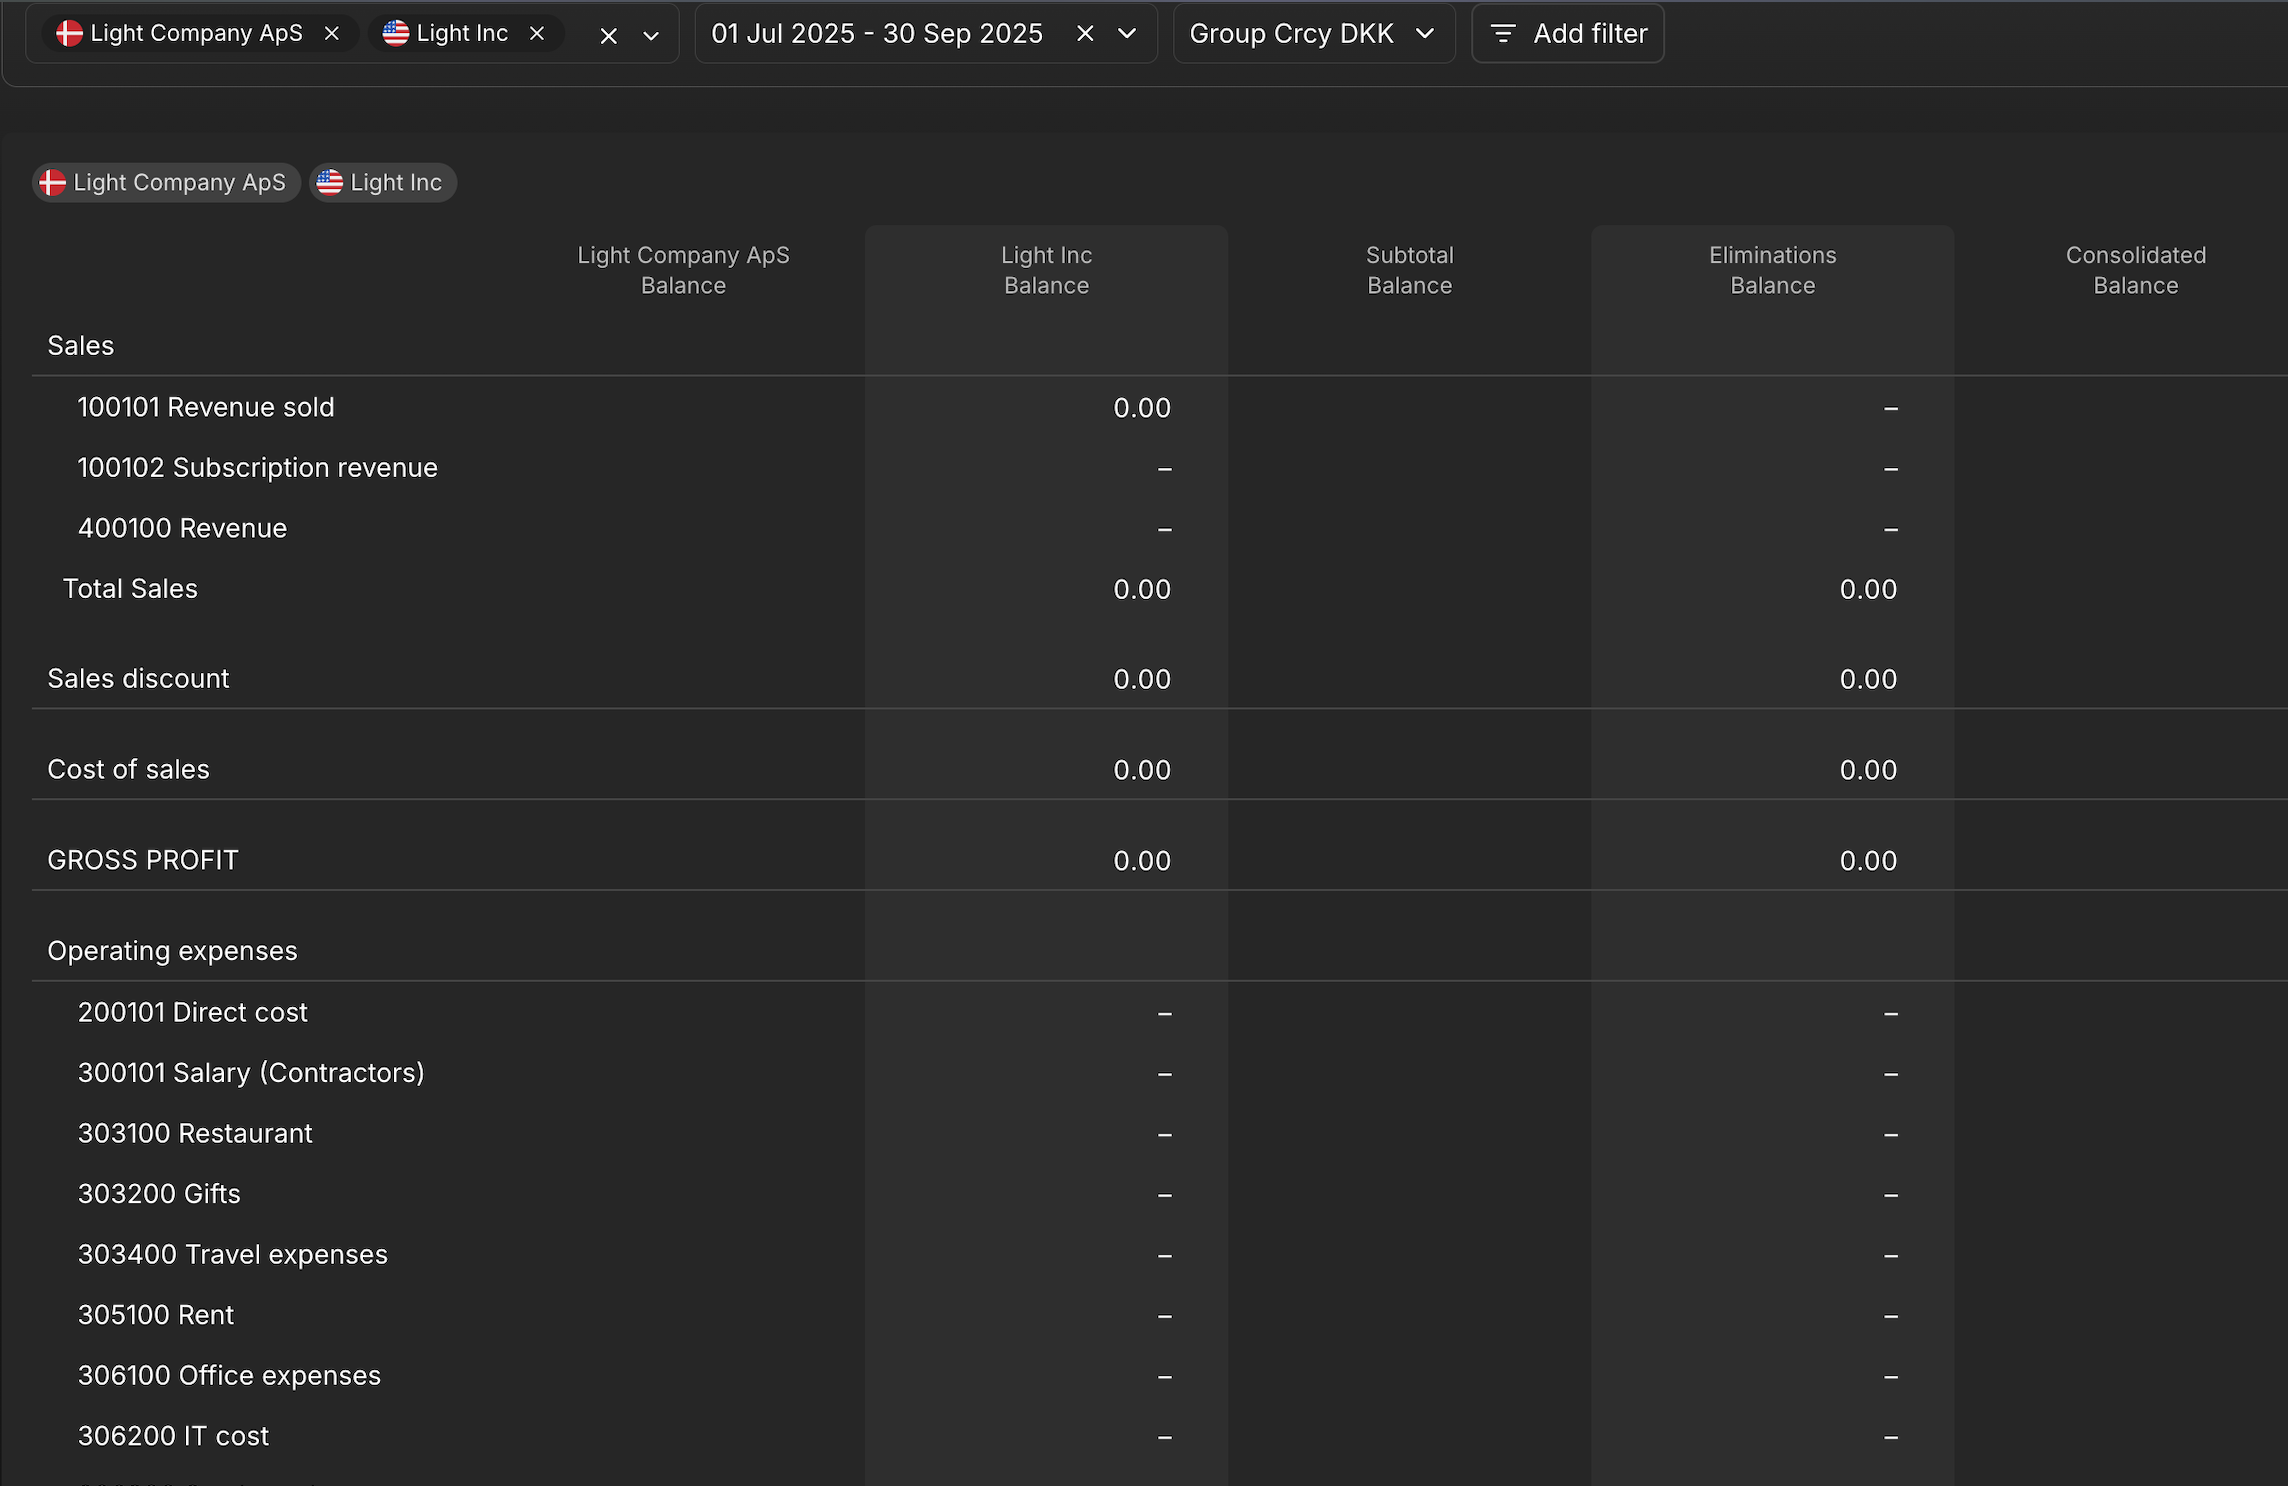2288x1486 pixels.
Task: Click the Eliminations Balance column header
Action: pos(1772,270)
